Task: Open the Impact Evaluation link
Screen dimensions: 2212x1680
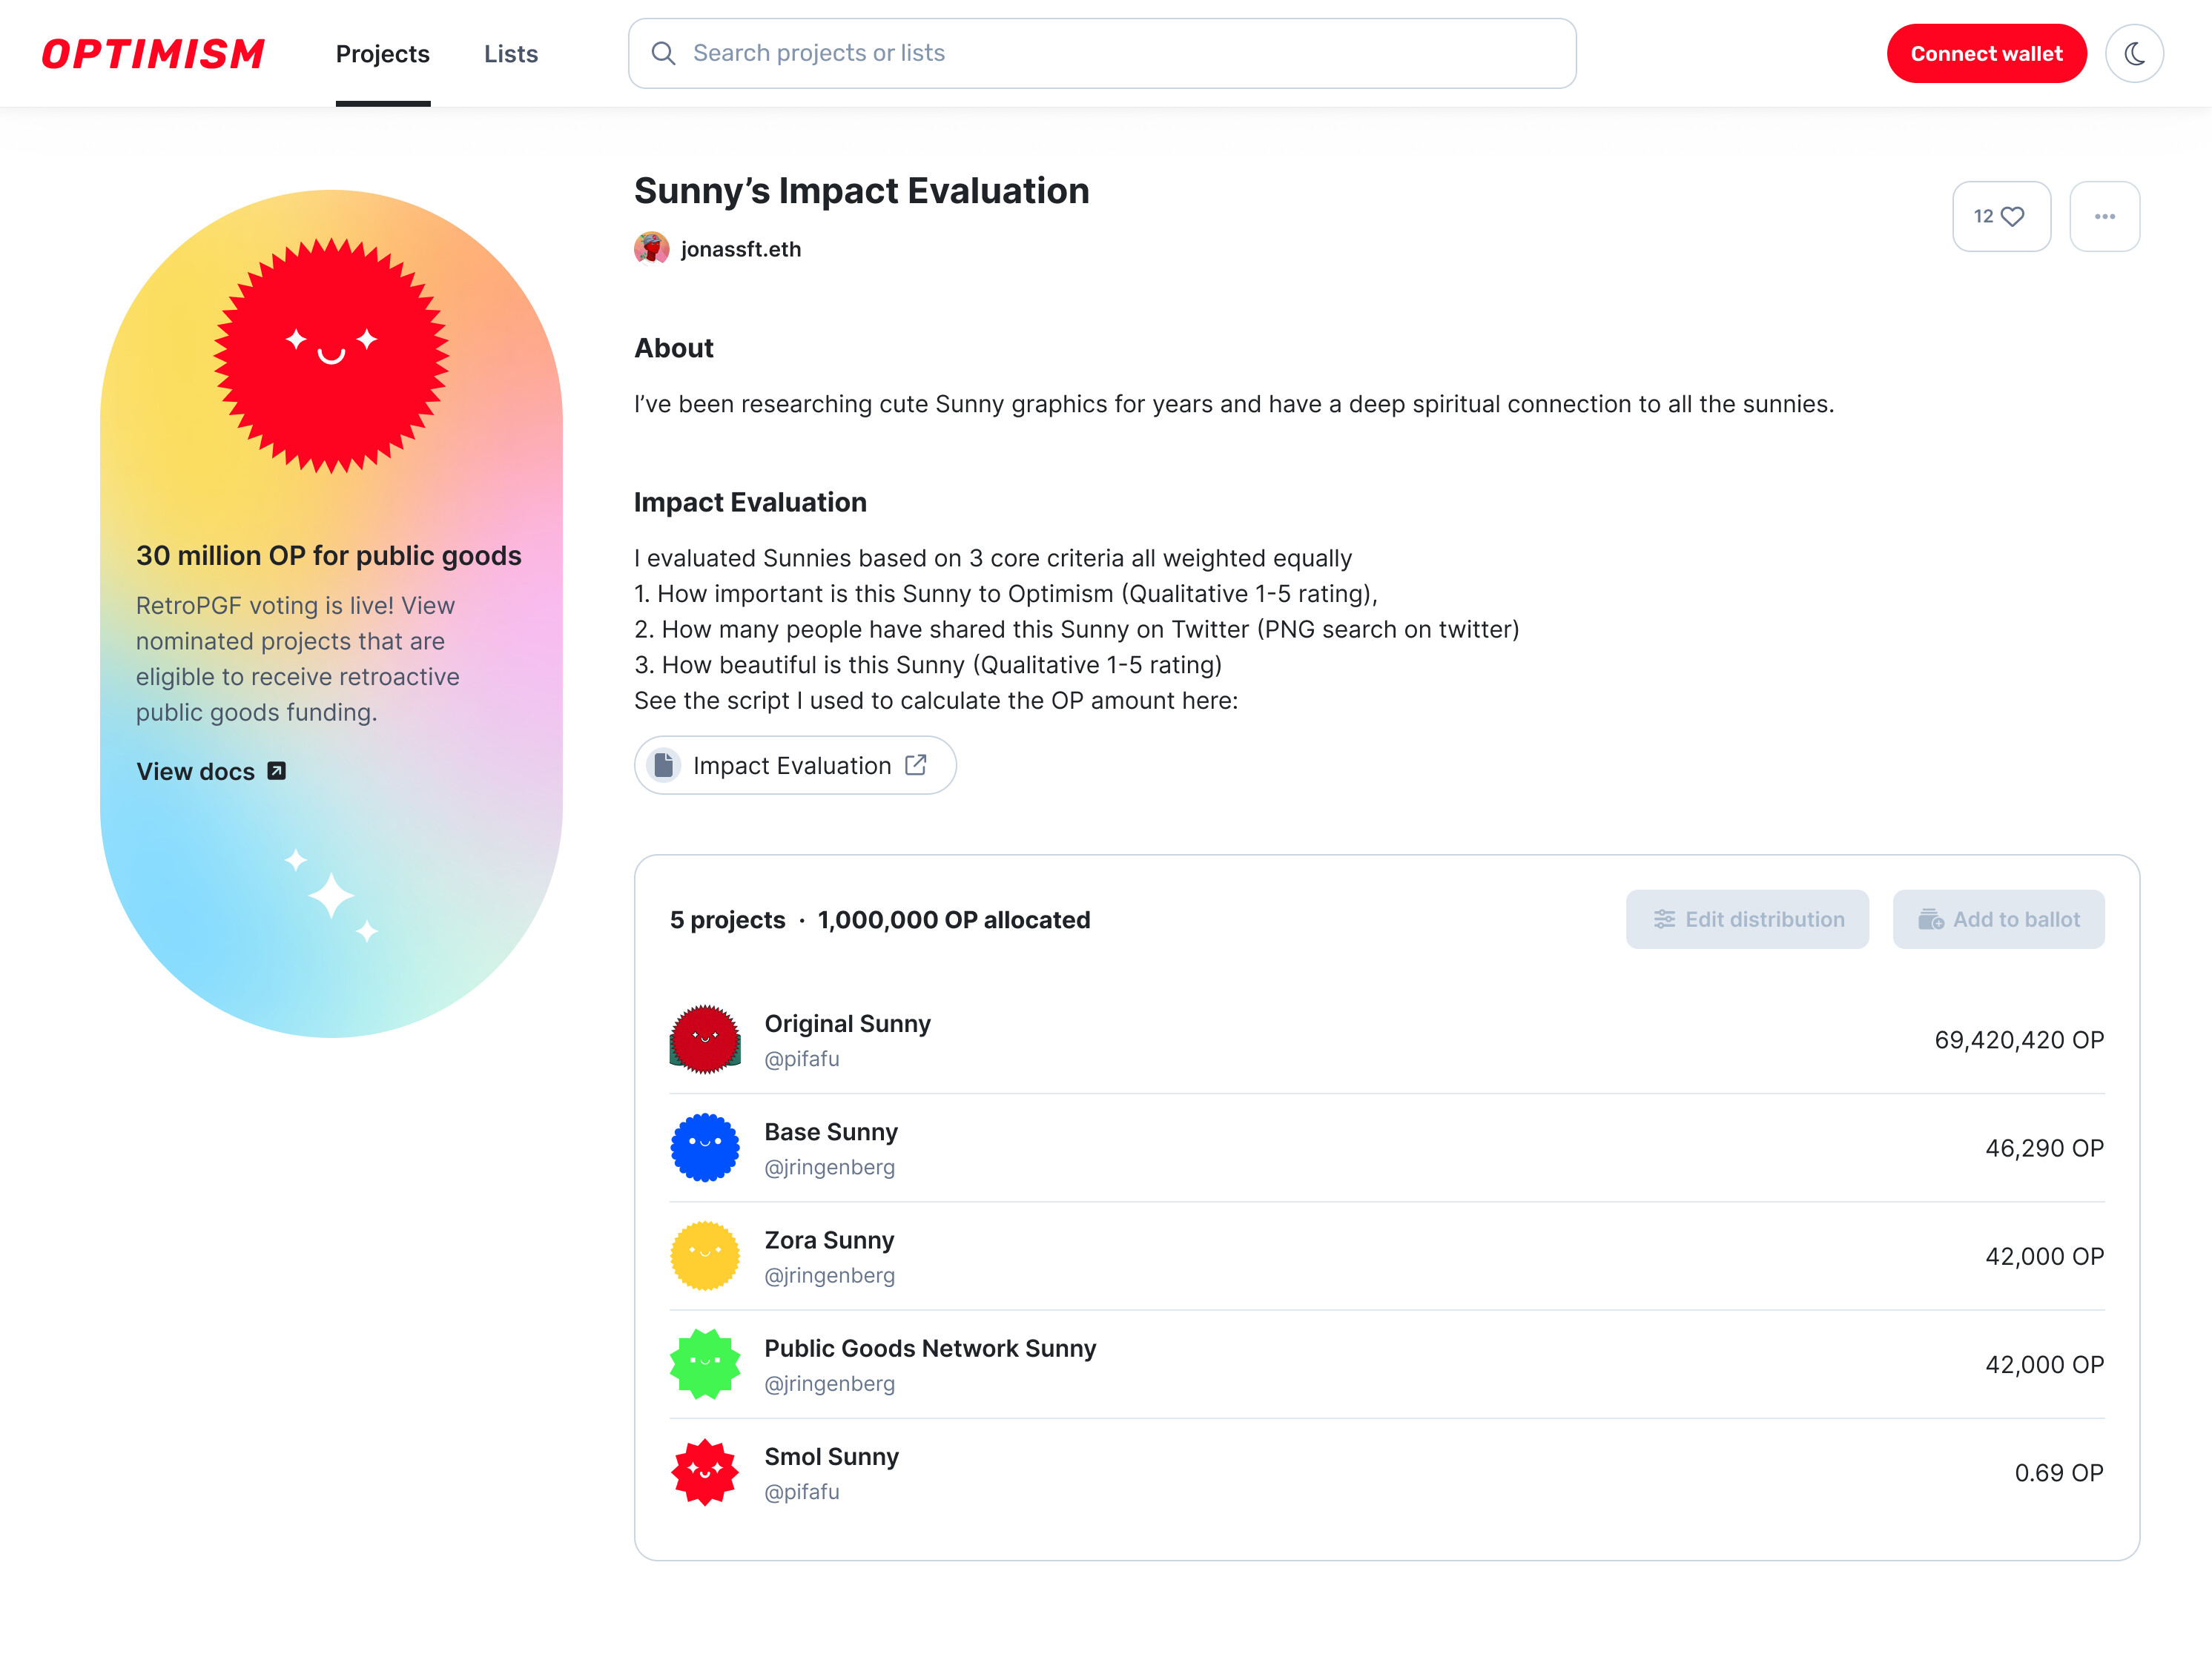Action: tap(795, 765)
